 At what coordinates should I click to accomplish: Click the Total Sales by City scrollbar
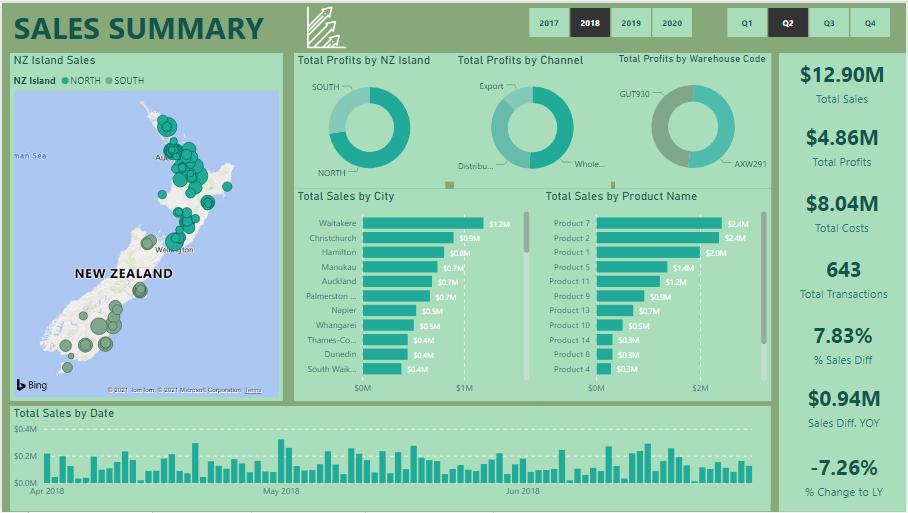pos(526,232)
